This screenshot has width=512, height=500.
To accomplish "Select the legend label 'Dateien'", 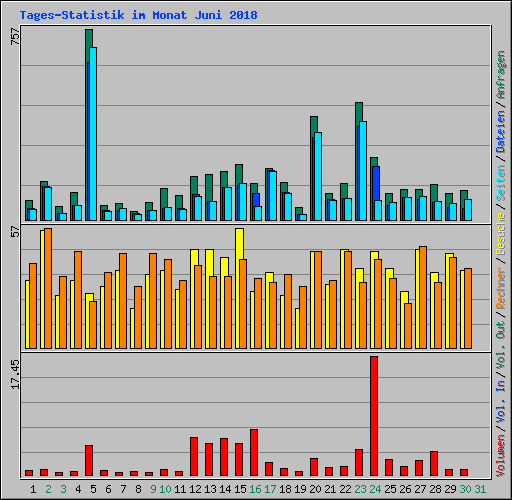I will point(501,132).
